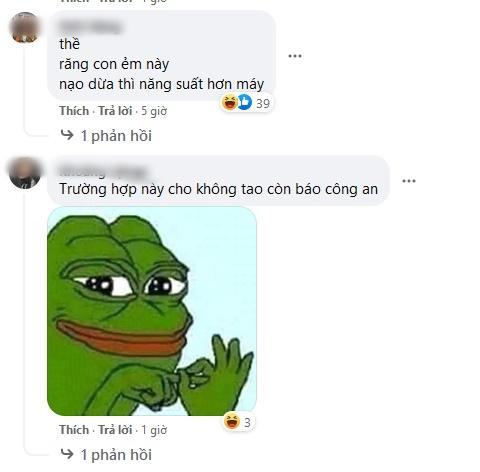480x472 pixels.
Task: Click Trả lời under the Pepe comment
Action: point(115,430)
